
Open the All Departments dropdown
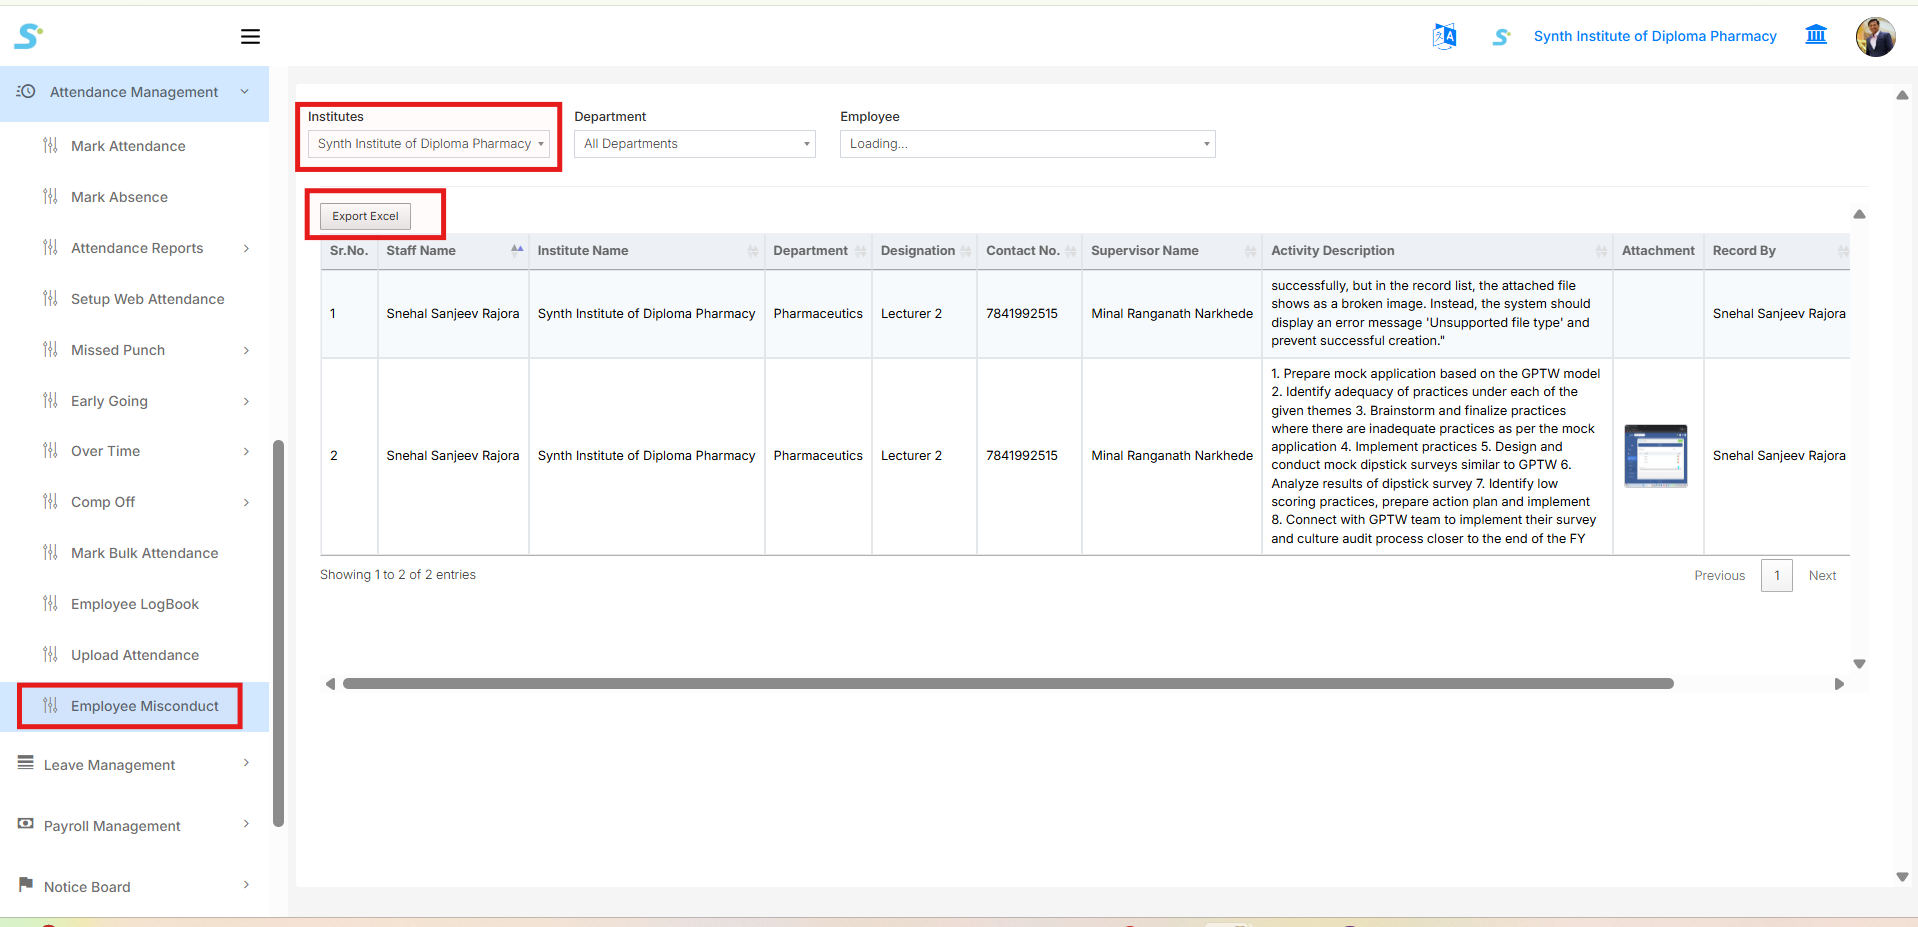pos(695,144)
